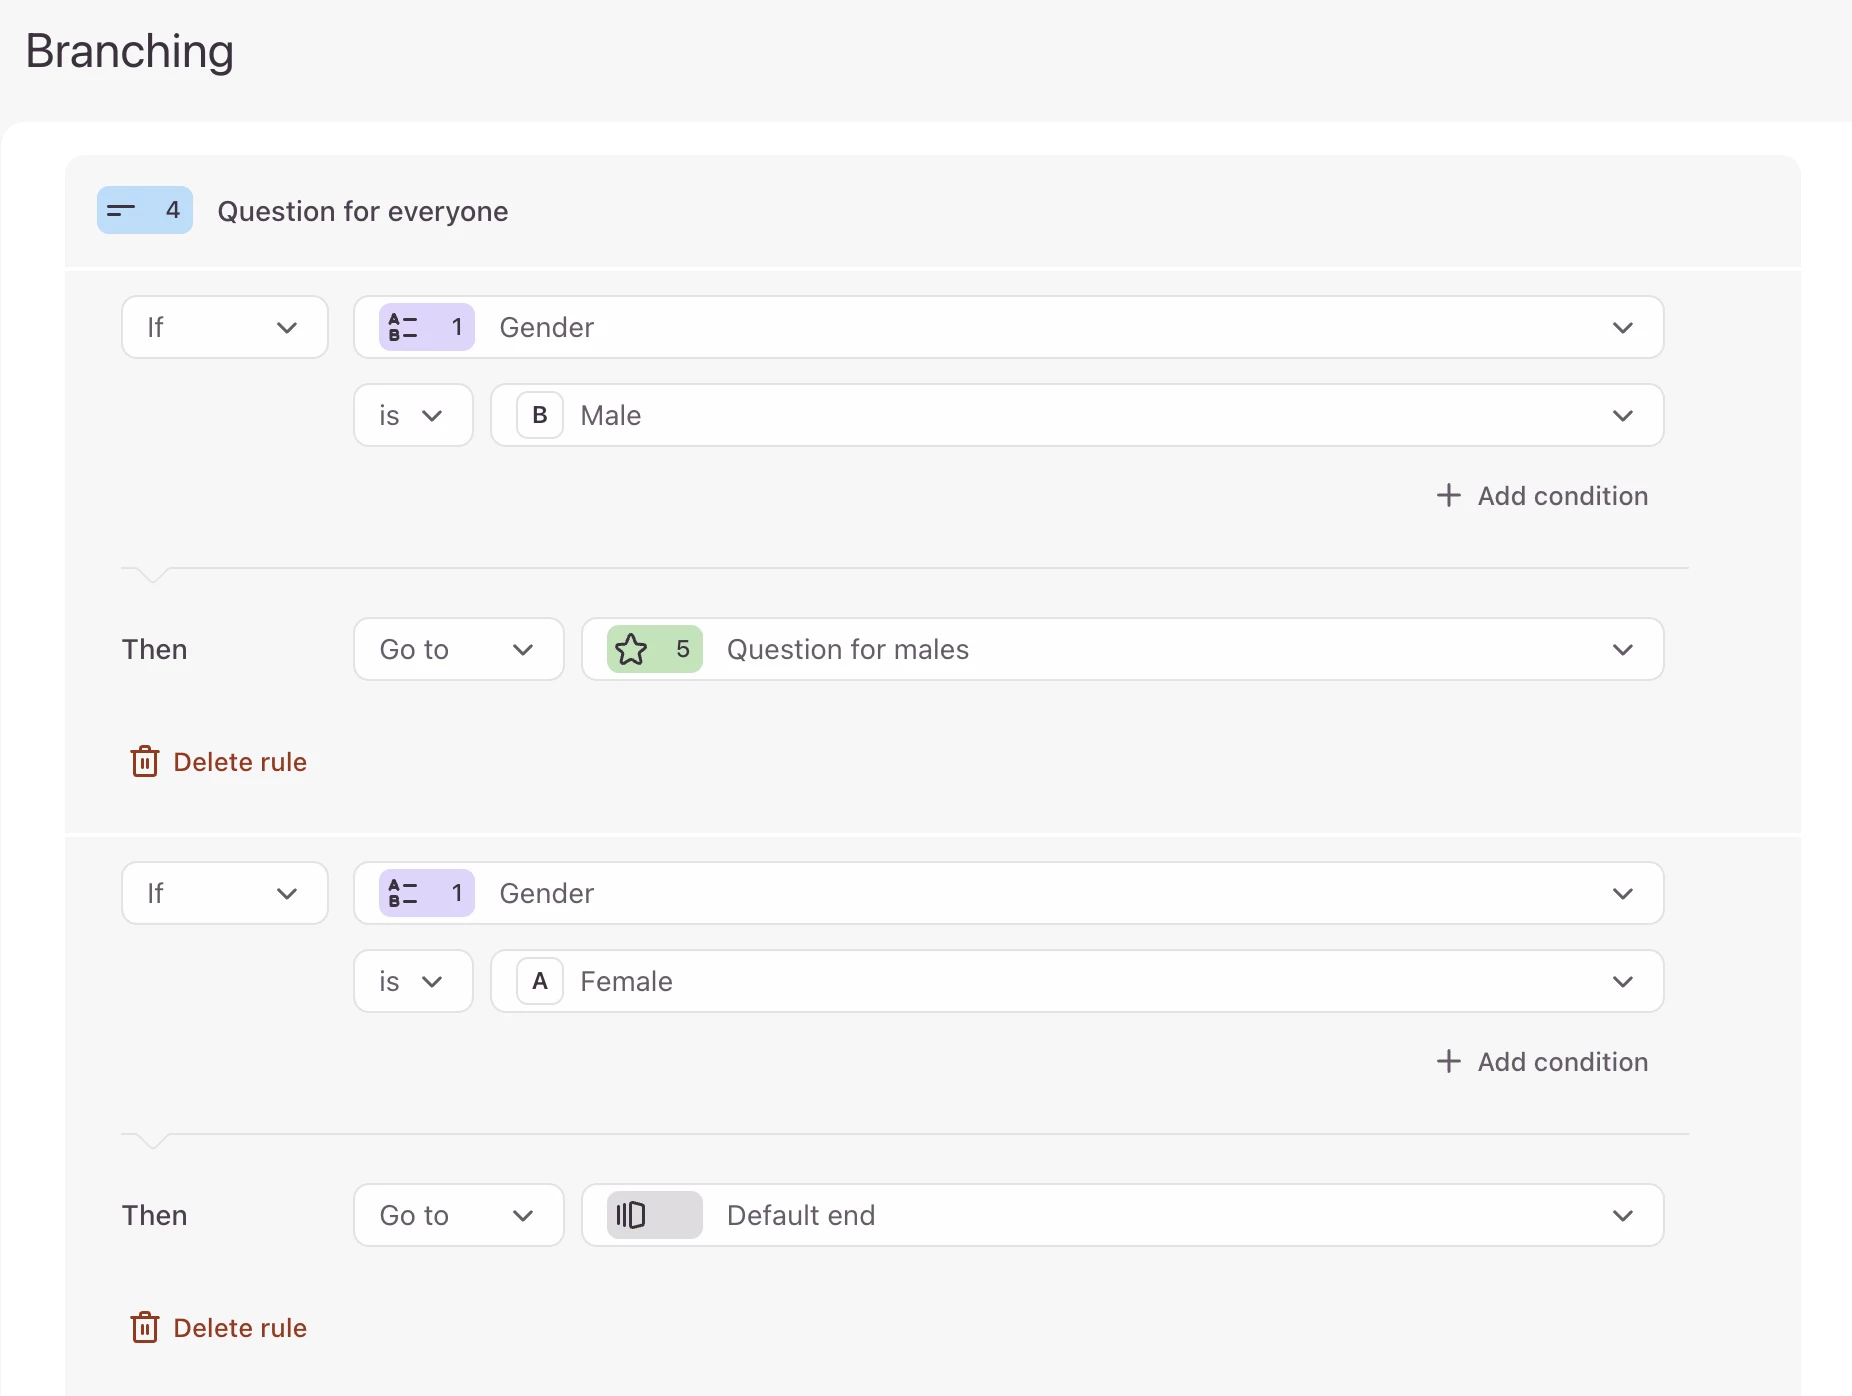Image resolution: width=1852 pixels, height=1396 pixels.
Task: Expand the Gender question chevron in Female rule
Action: [x=1623, y=893]
